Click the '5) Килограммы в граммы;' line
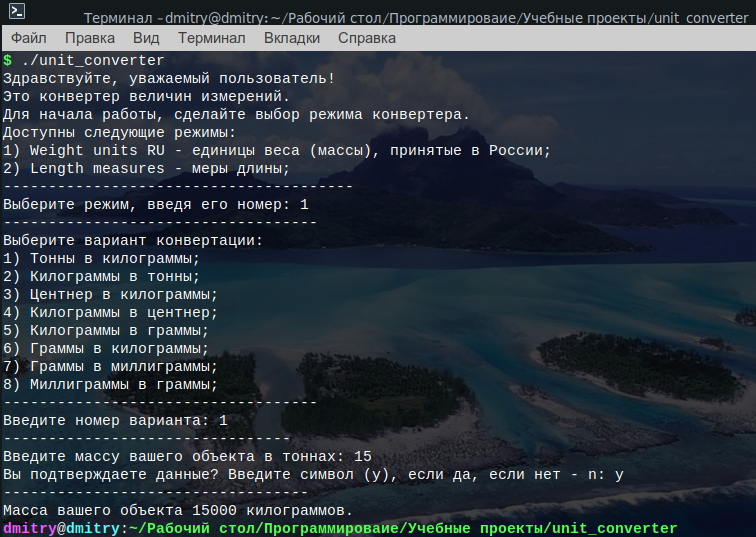Screen dimensions: 756x537 (x=106, y=330)
